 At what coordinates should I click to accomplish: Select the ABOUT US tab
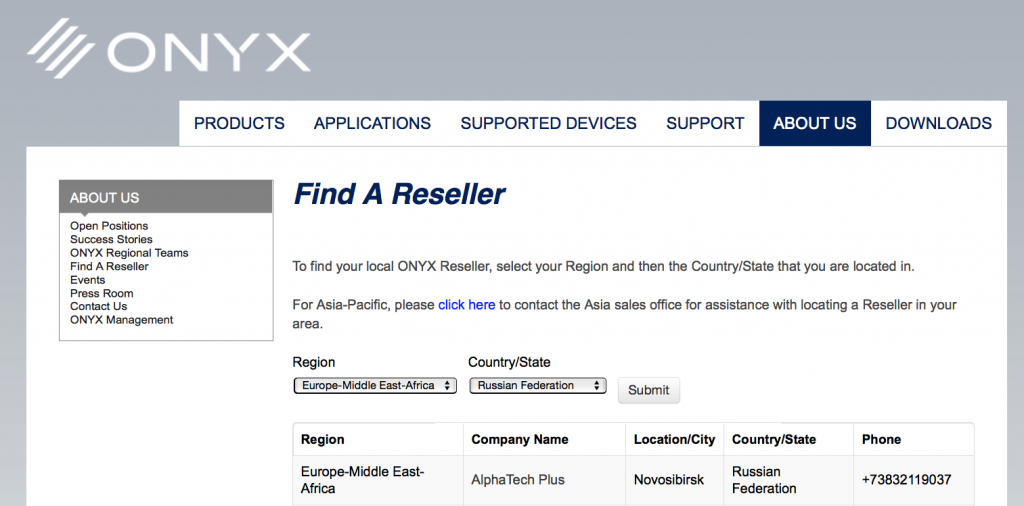coord(814,123)
